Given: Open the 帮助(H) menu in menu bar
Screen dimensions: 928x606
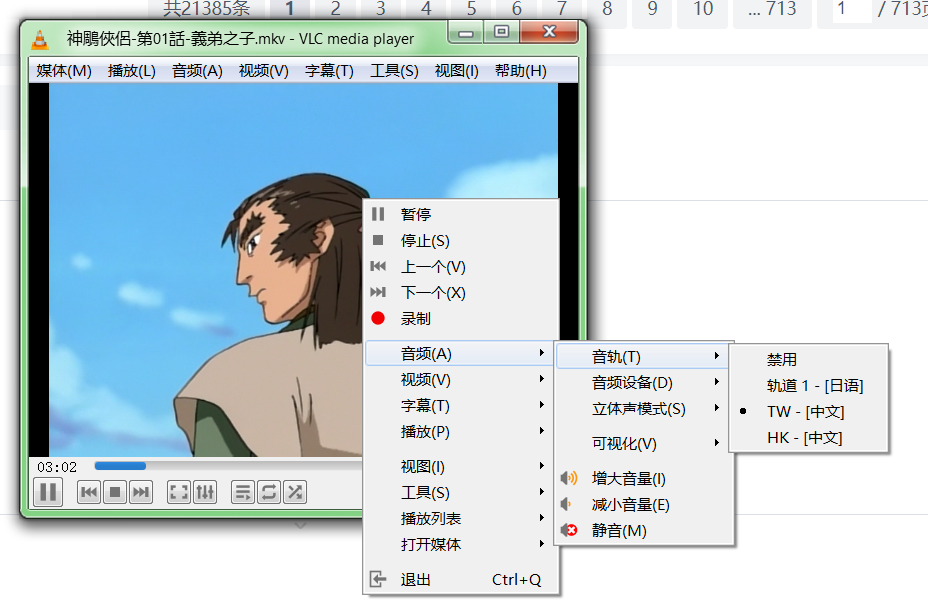Looking at the screenshot, I should [x=521, y=70].
